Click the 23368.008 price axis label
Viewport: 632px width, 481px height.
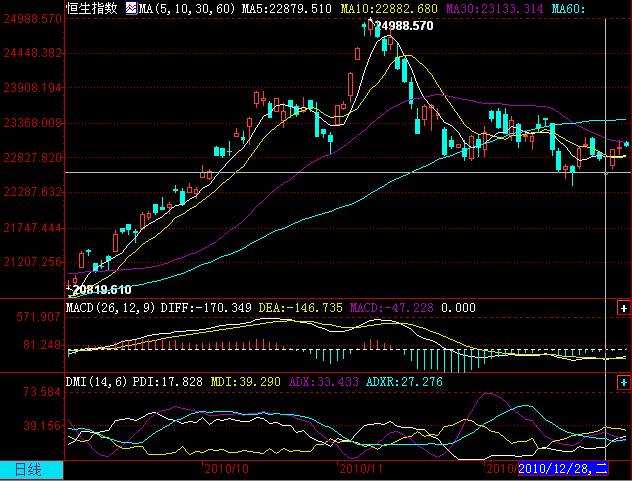[33, 123]
